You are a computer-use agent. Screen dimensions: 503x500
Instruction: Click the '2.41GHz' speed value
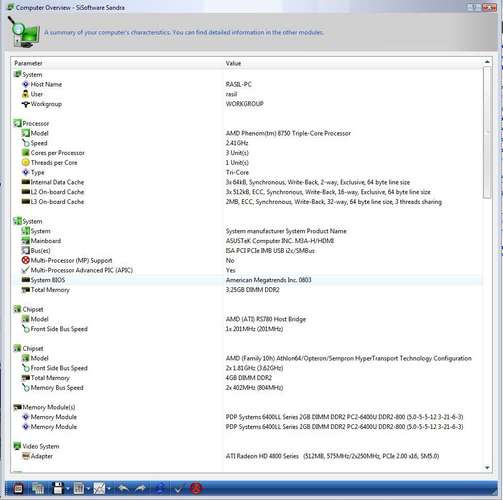(237, 143)
